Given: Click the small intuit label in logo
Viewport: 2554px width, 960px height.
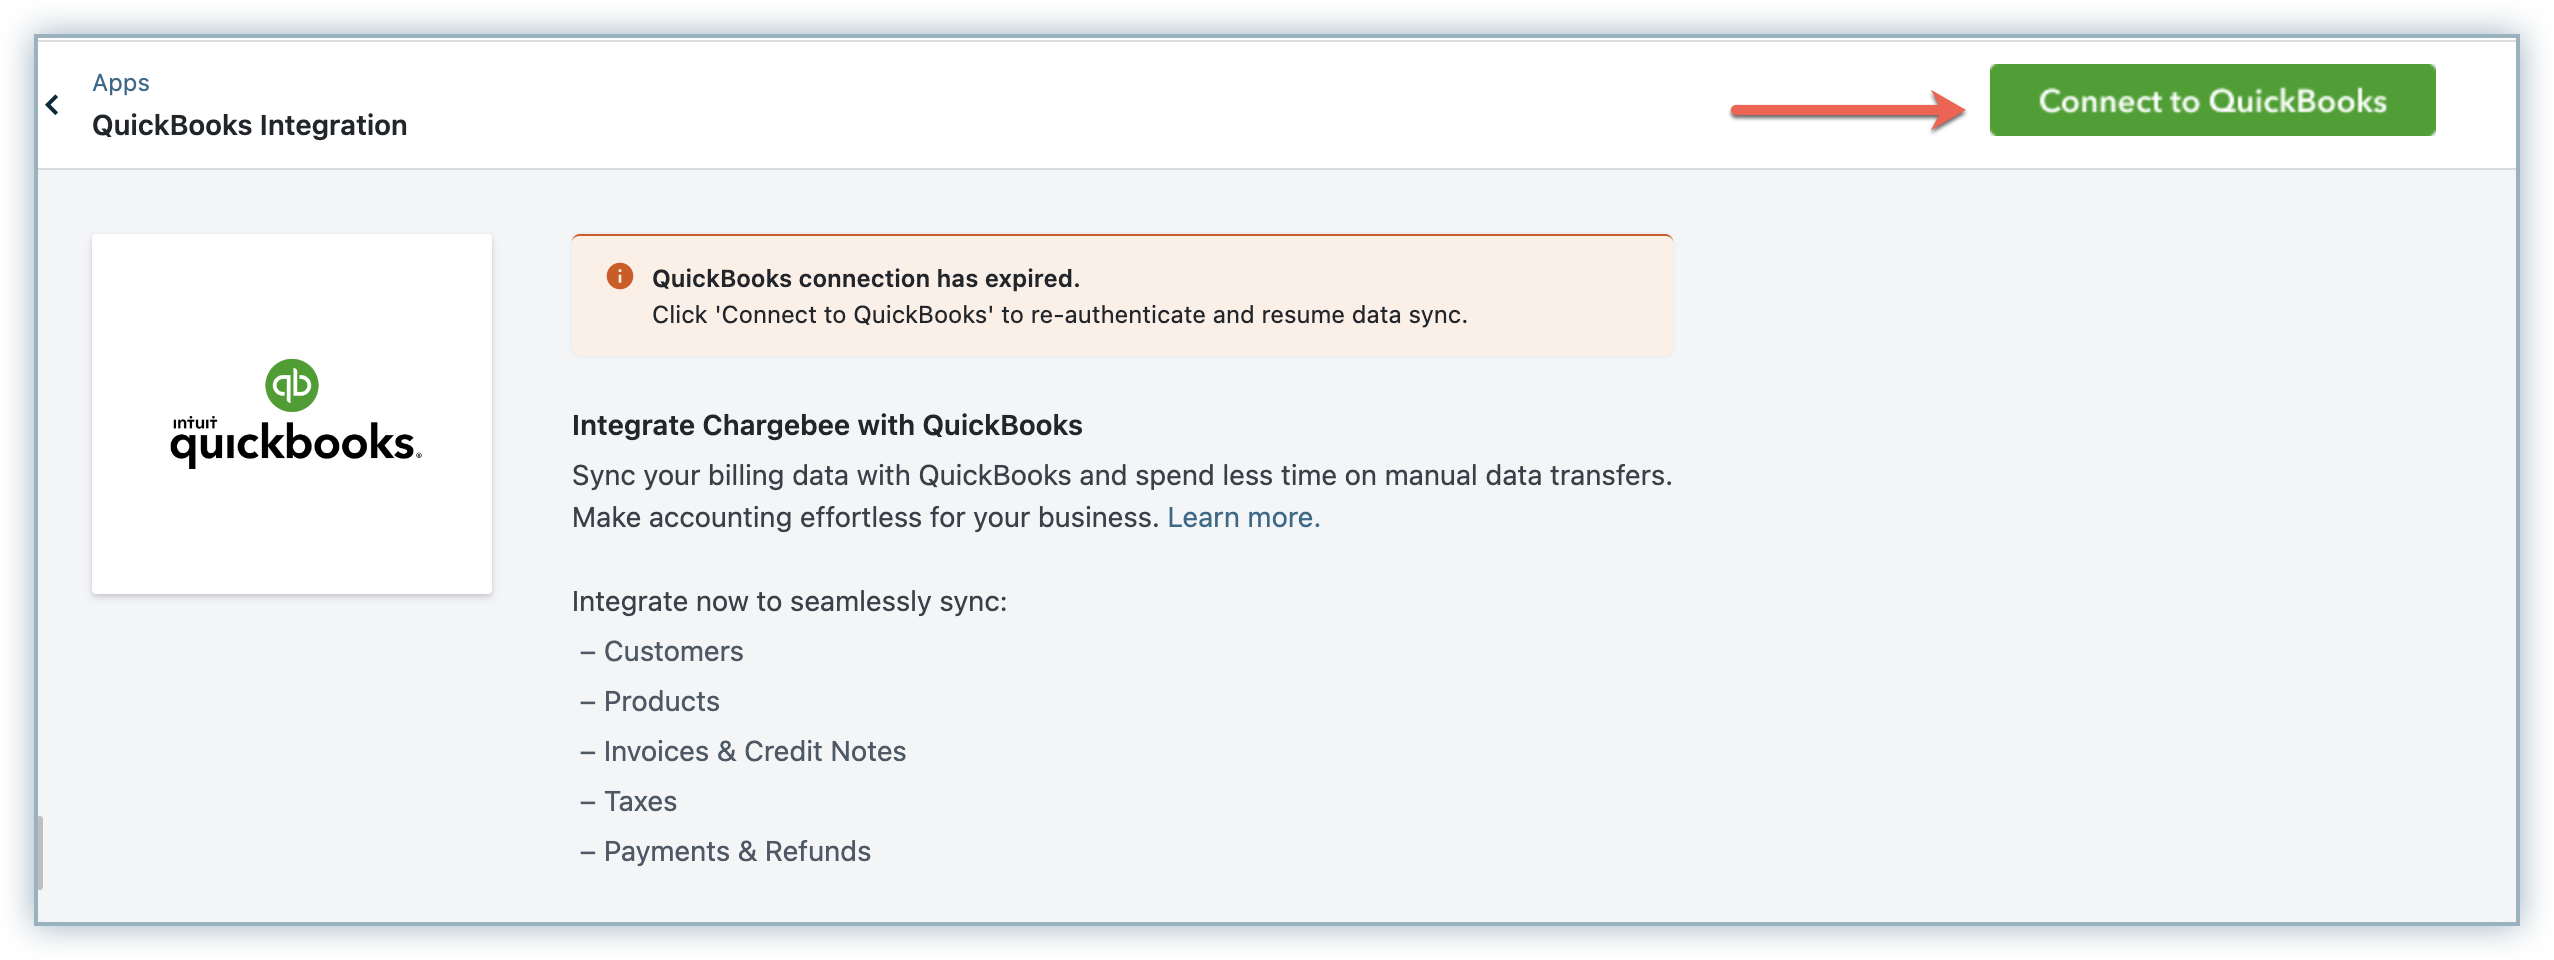Looking at the screenshot, I should (194, 423).
